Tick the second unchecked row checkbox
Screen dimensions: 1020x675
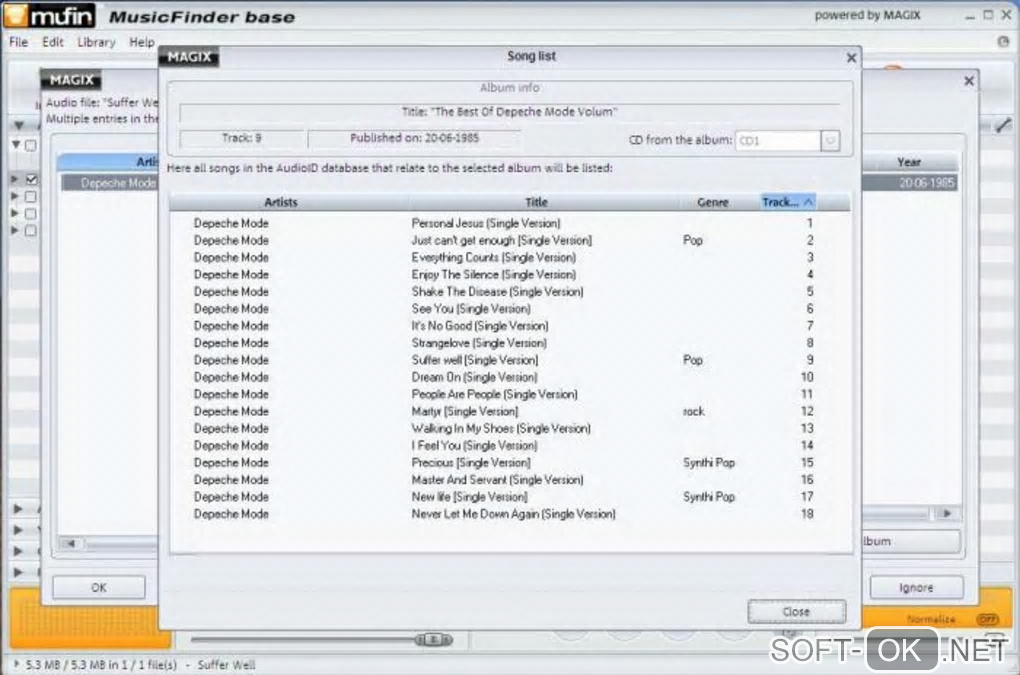coord(31,196)
